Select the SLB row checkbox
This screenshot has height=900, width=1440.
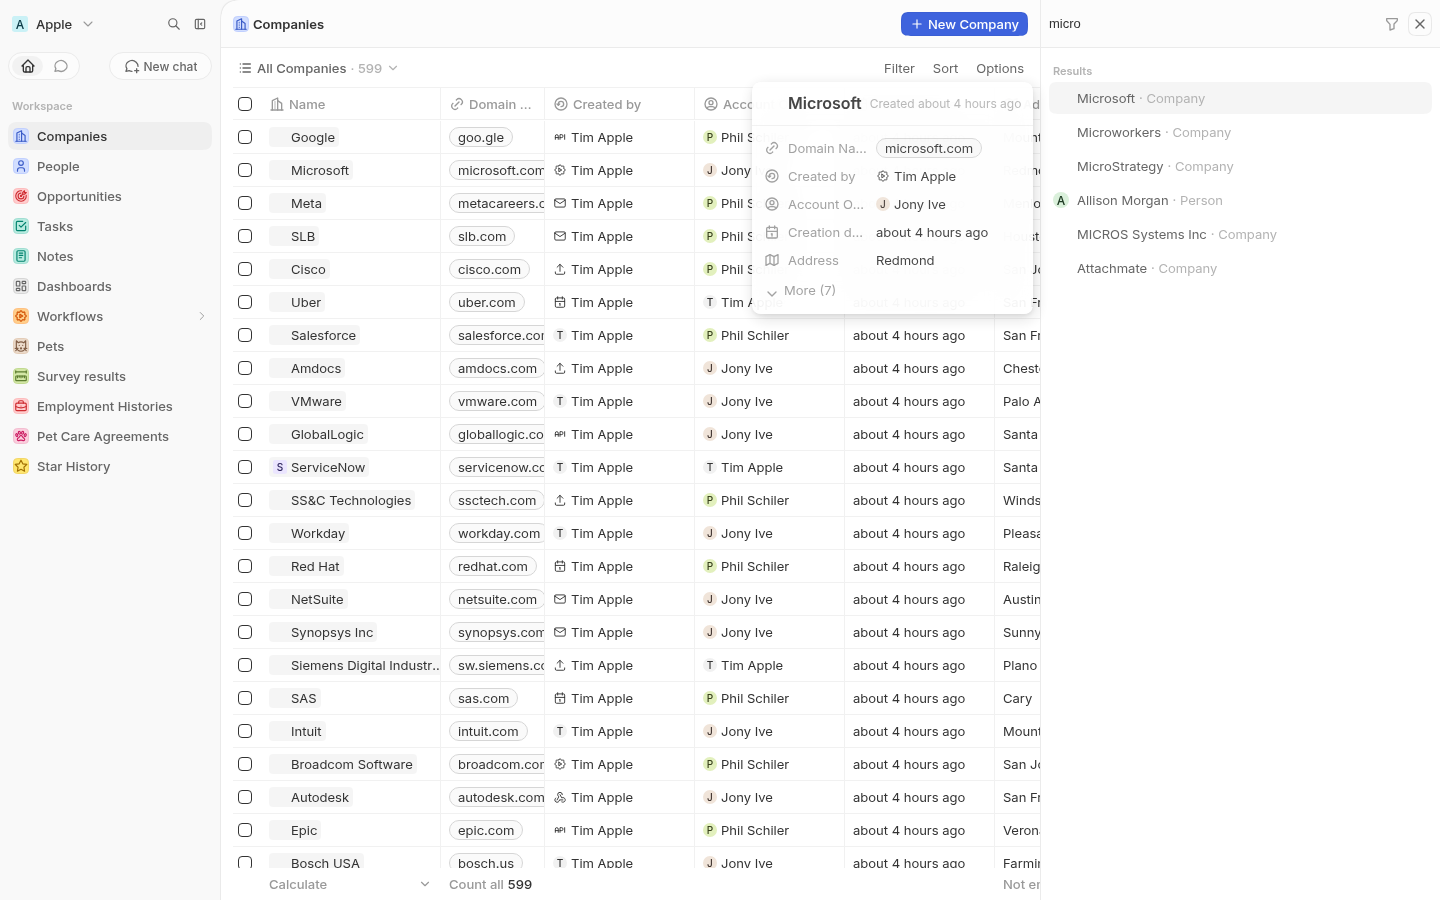[245, 236]
